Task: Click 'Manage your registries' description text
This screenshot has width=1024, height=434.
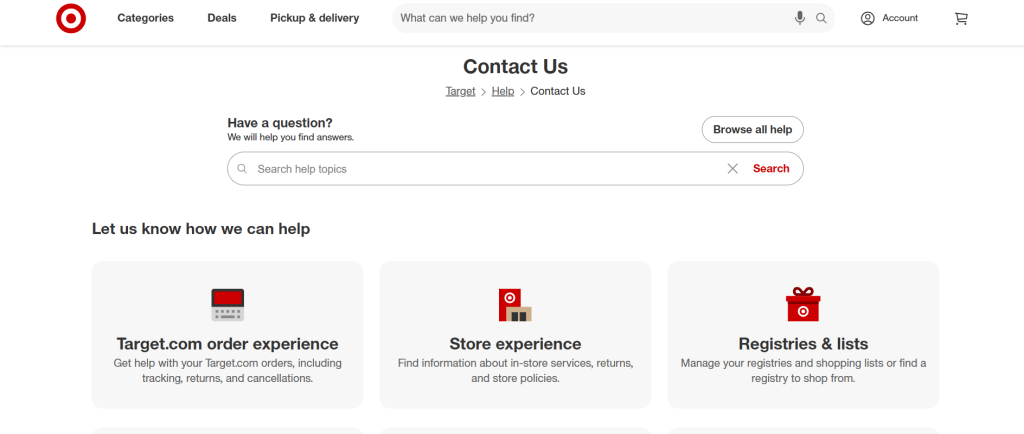Action: (803, 371)
